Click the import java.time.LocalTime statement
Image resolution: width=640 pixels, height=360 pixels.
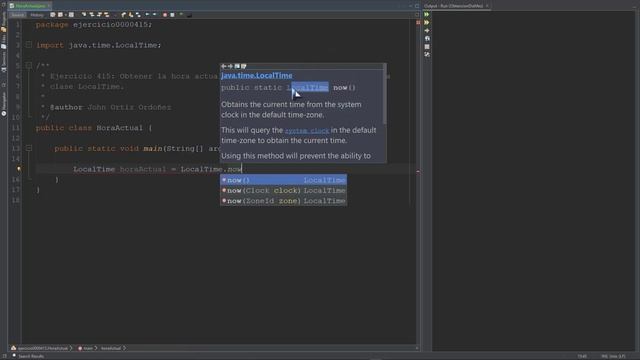click(99, 45)
